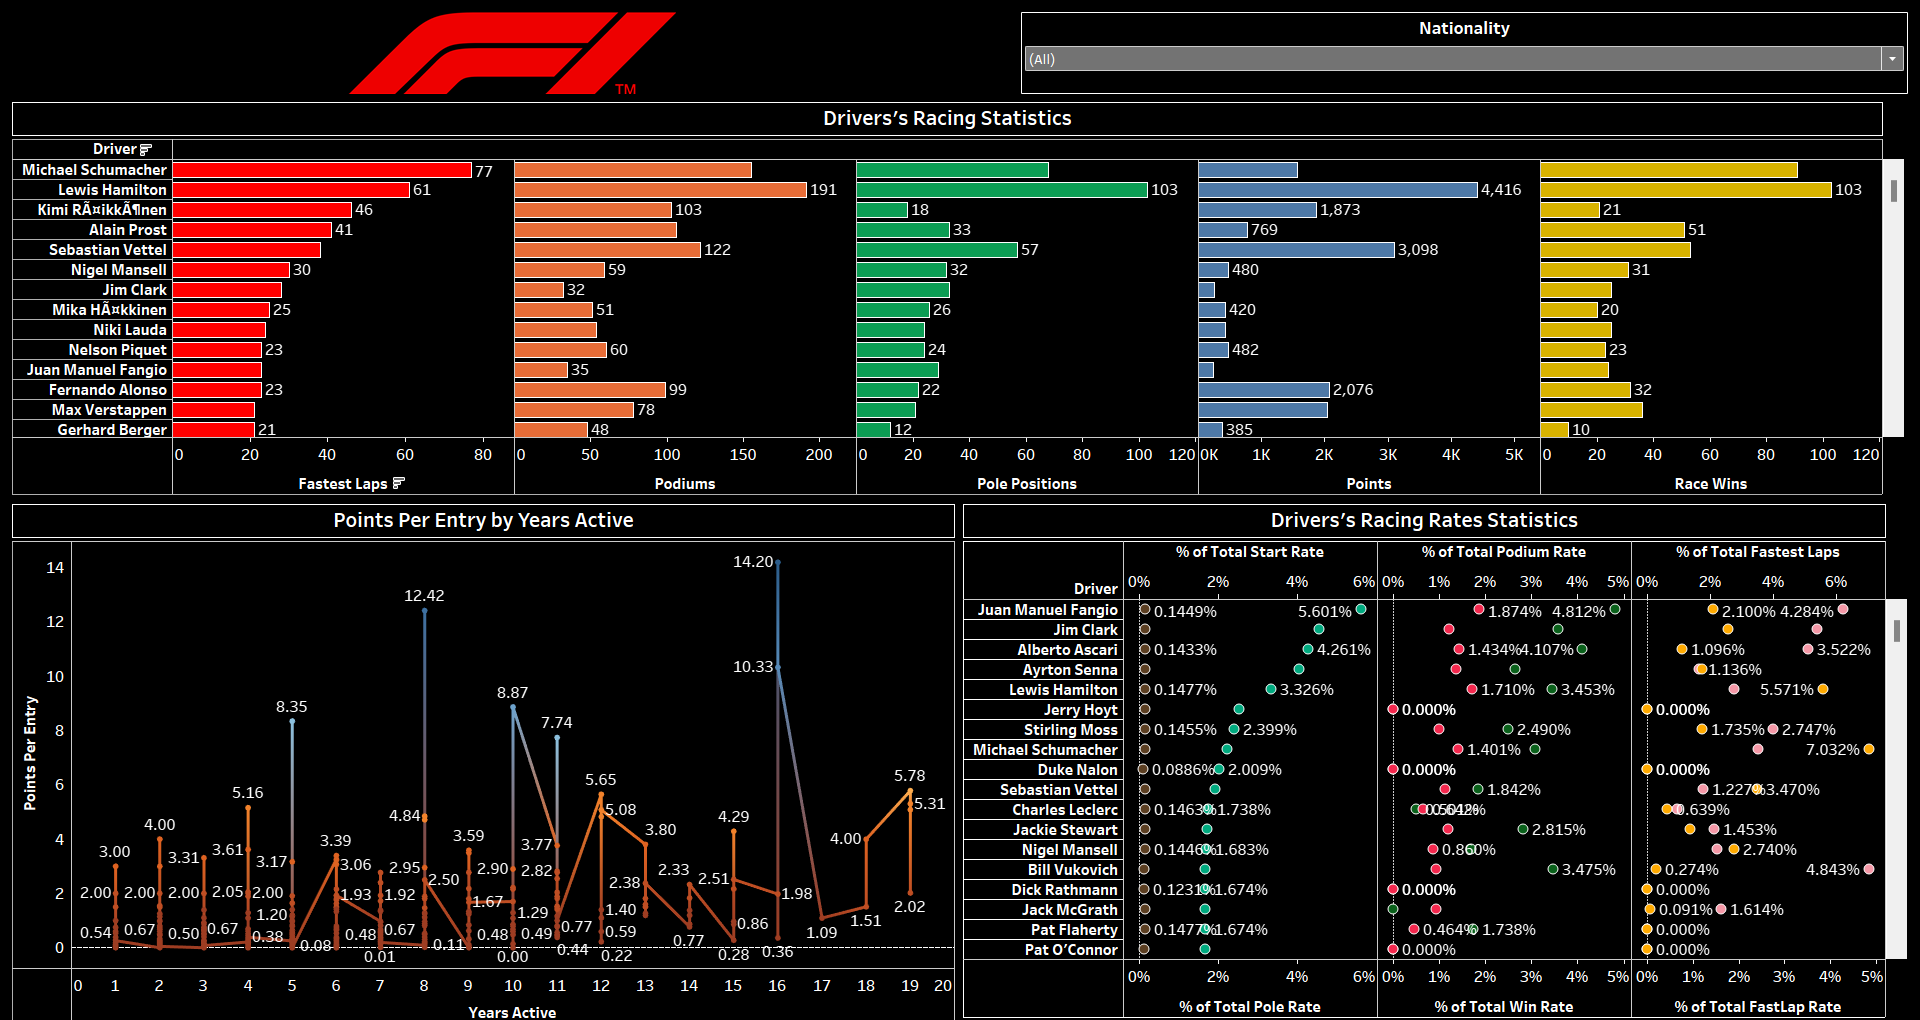
Task: Select Juan Manuel Fangio row in rates table
Action: click(1047, 610)
